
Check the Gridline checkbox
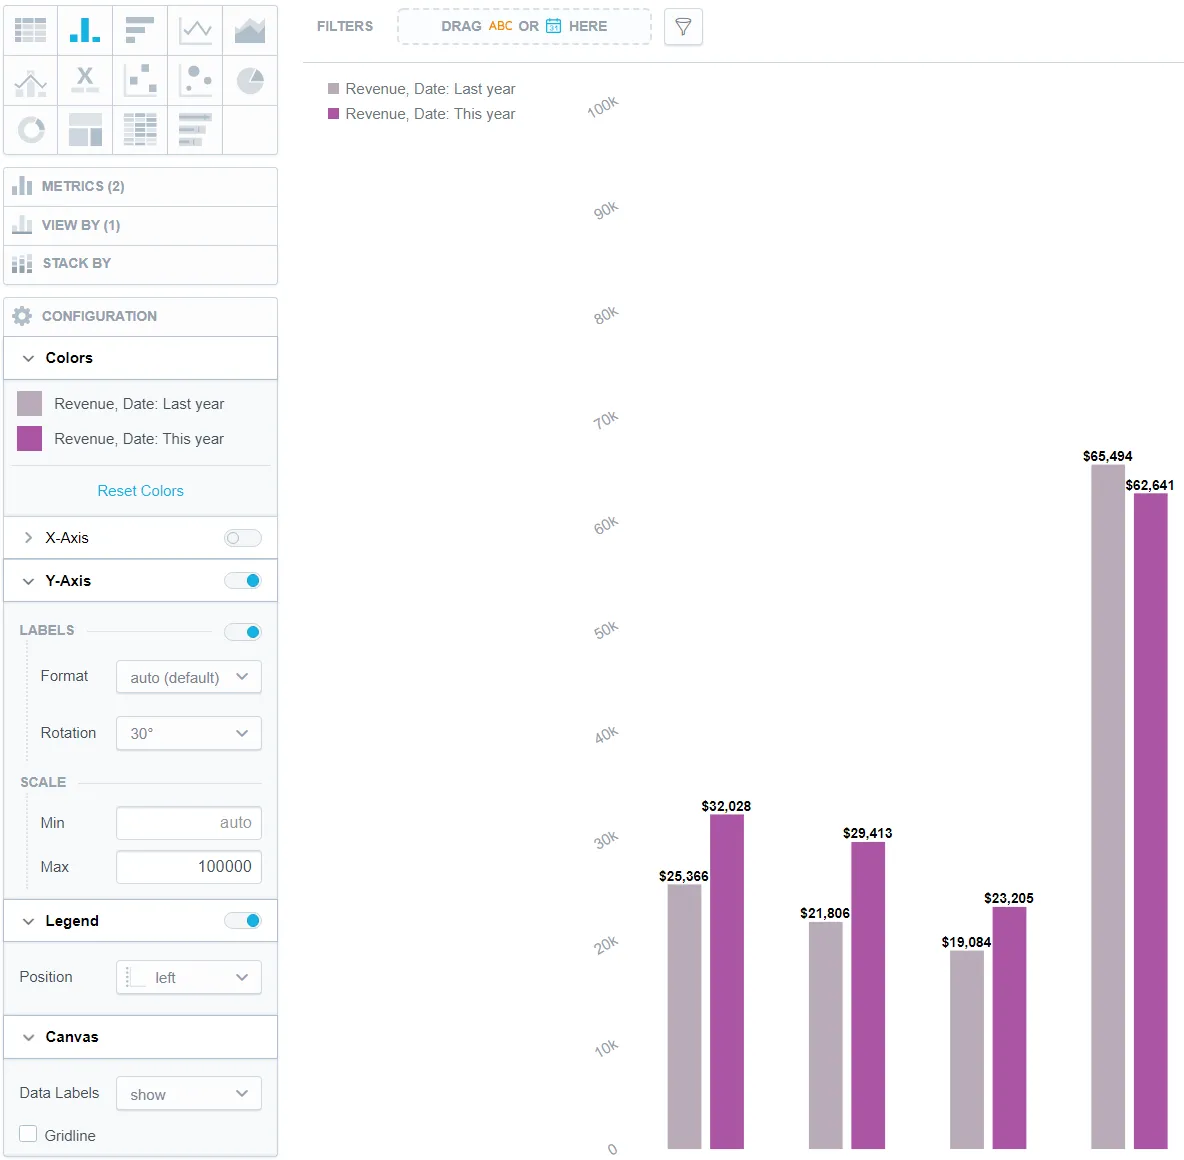(x=29, y=1134)
